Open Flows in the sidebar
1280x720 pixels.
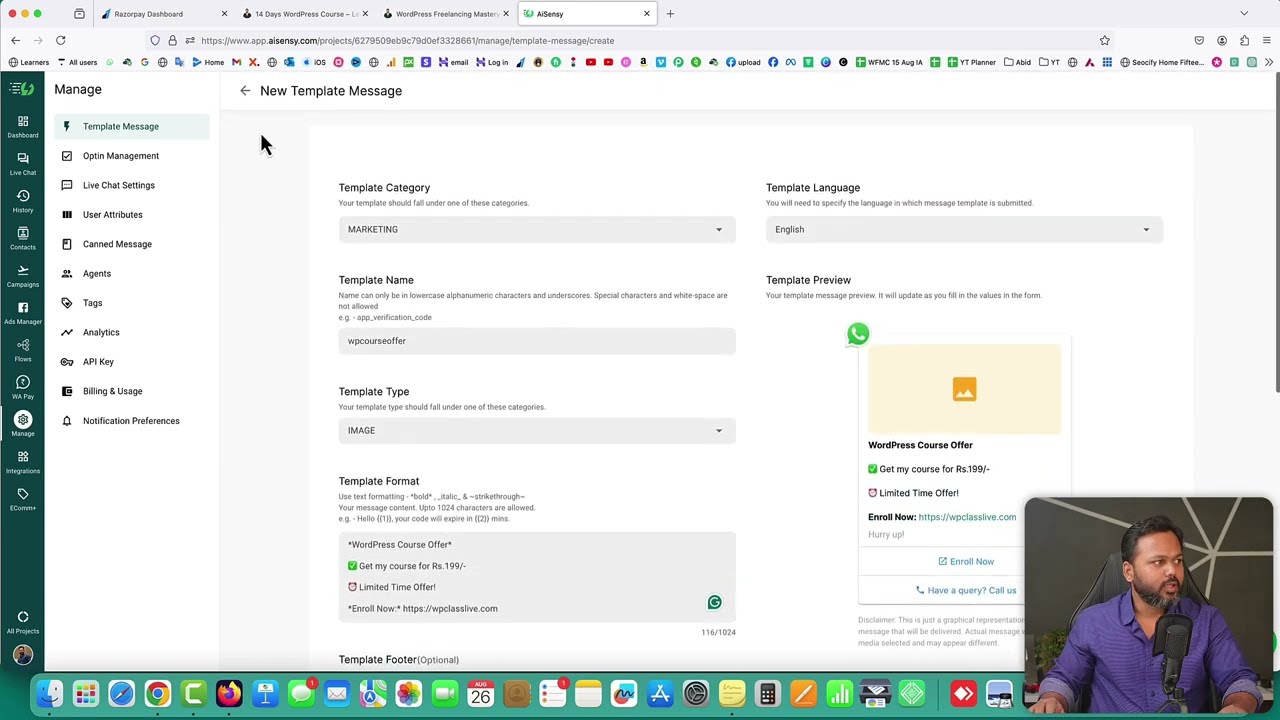22,350
